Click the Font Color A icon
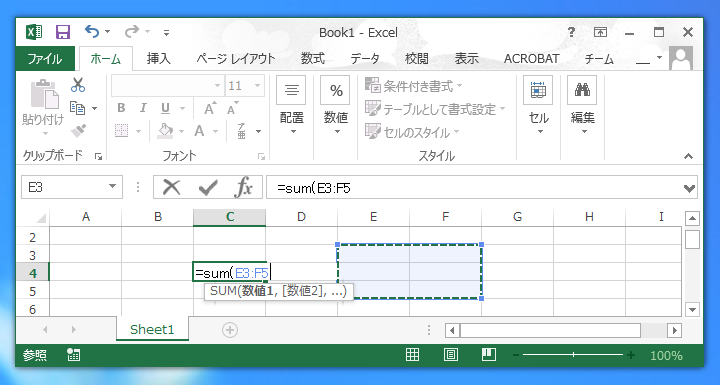 click(x=199, y=131)
